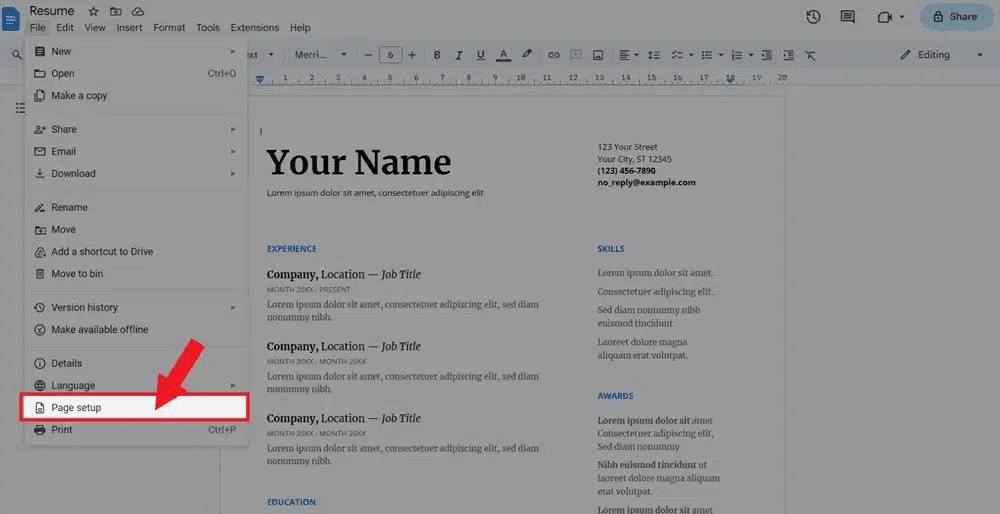
Task: Check the cloud document status icon
Action: 137,11
